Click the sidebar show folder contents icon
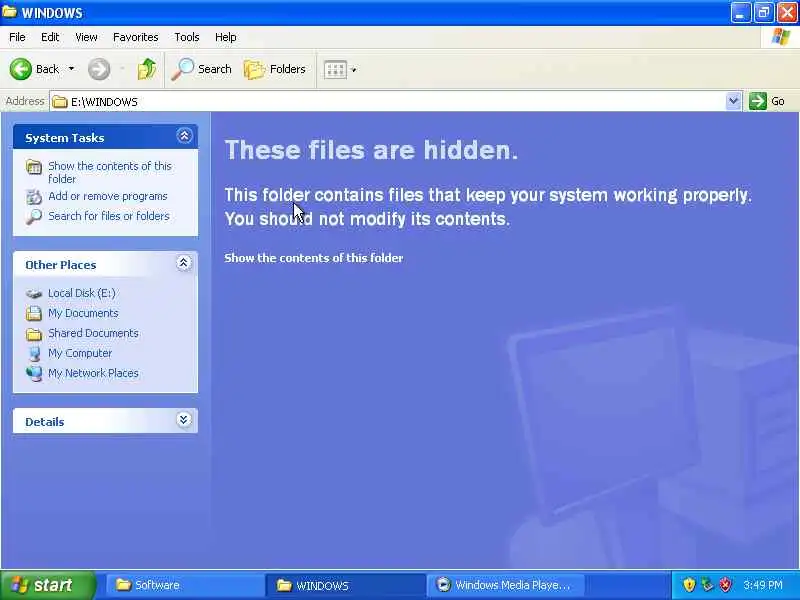Viewport: 800px width, 600px height. point(34,167)
